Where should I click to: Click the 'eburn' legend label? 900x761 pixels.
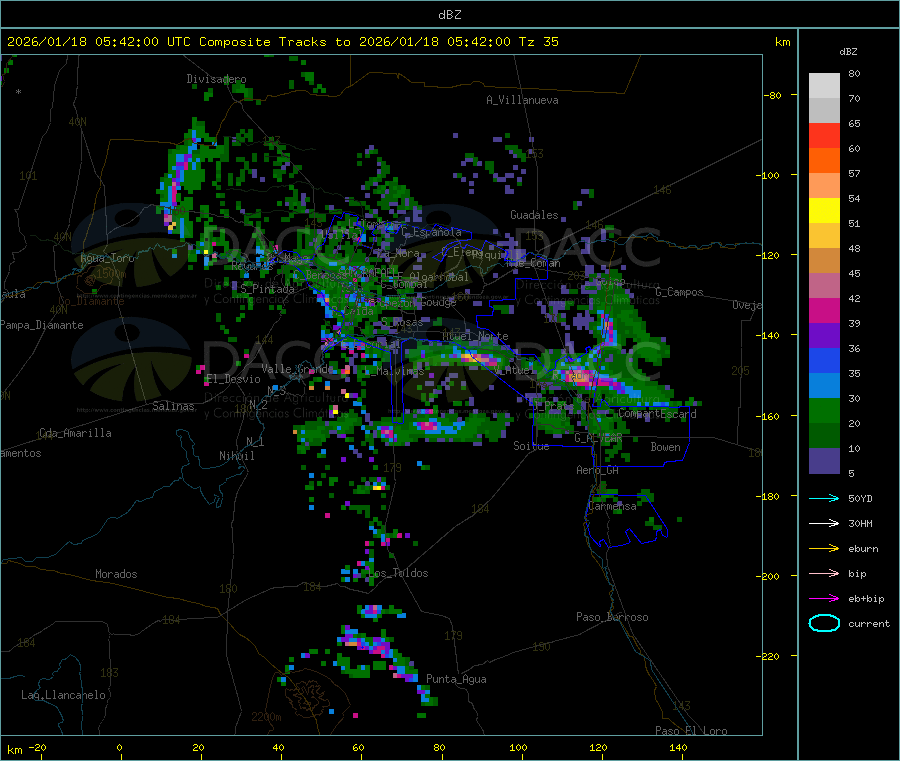[863, 549]
